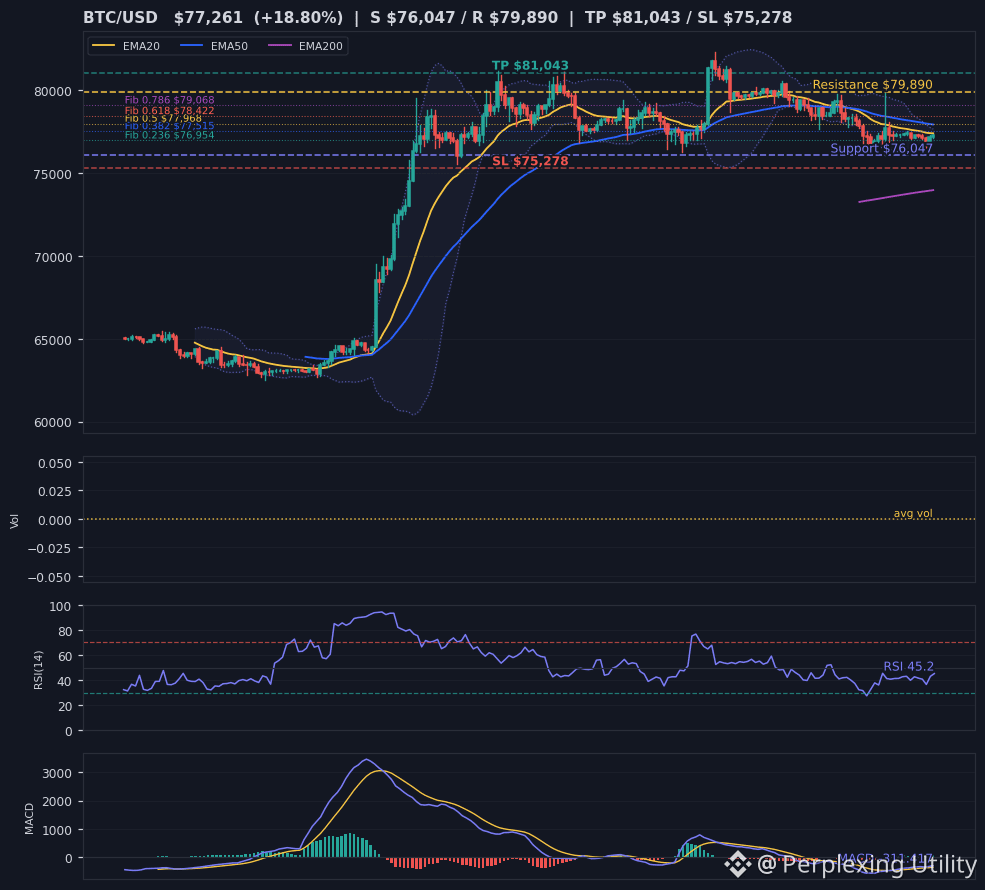Click the RSI 45.2 value label
The width and height of the screenshot is (985, 890).
pyautogui.click(x=908, y=666)
